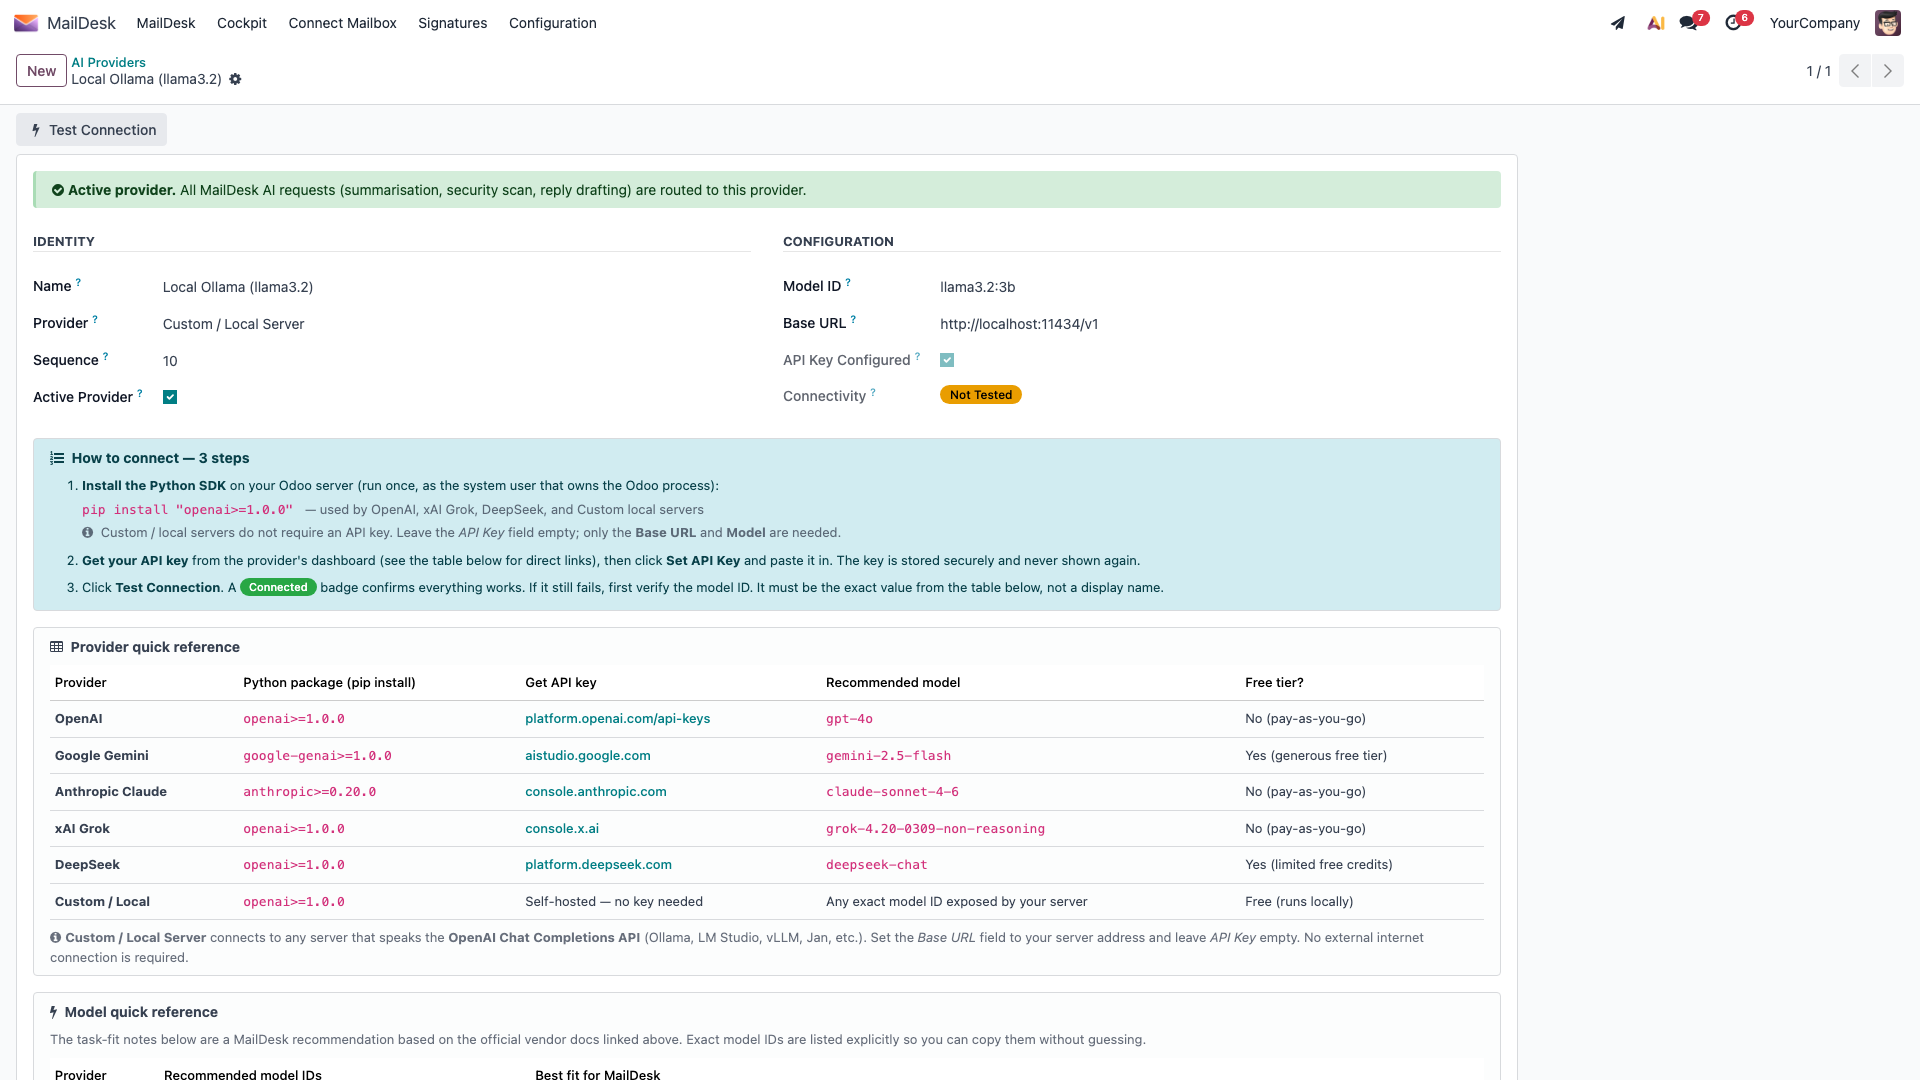Open console.anthropic.com link

click(x=596, y=792)
